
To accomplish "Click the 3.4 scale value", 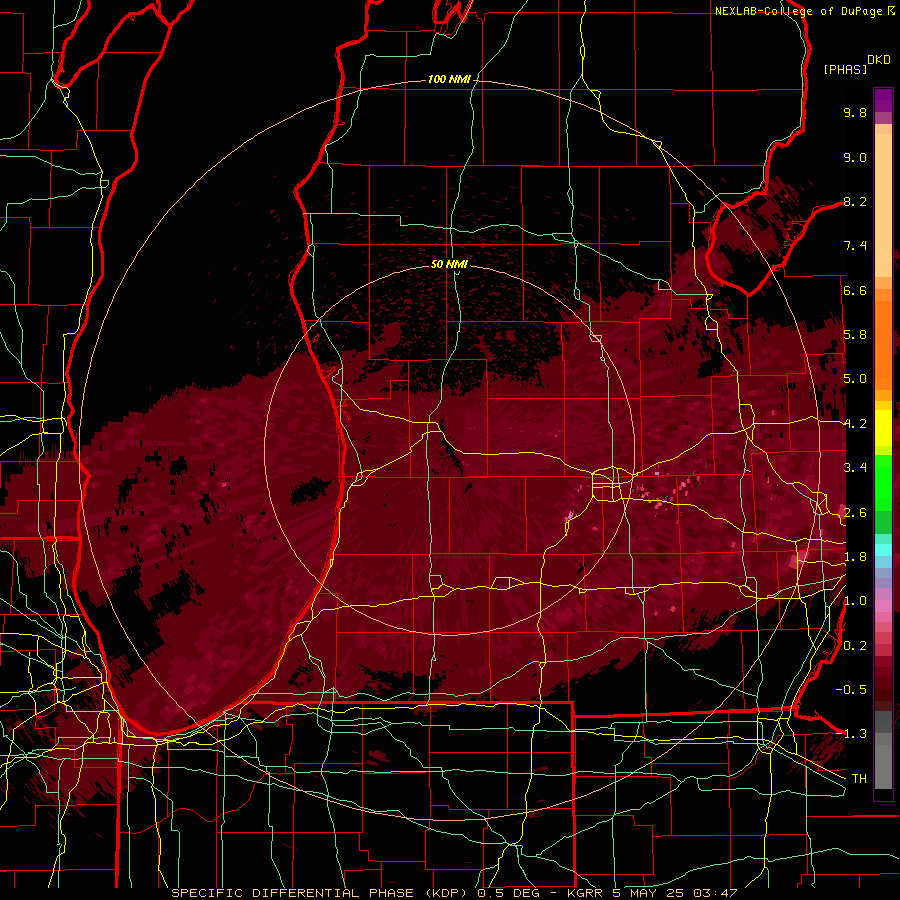I will pos(855,468).
